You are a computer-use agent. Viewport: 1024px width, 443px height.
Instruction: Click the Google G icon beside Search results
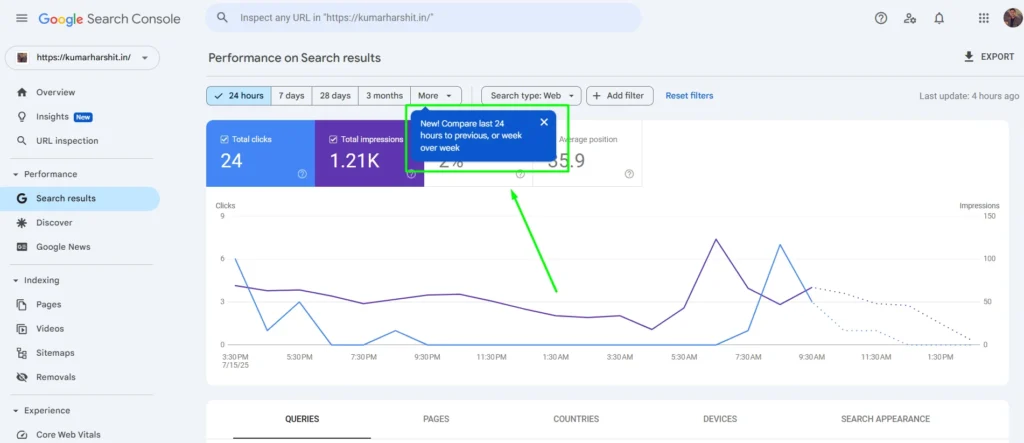click(22, 199)
